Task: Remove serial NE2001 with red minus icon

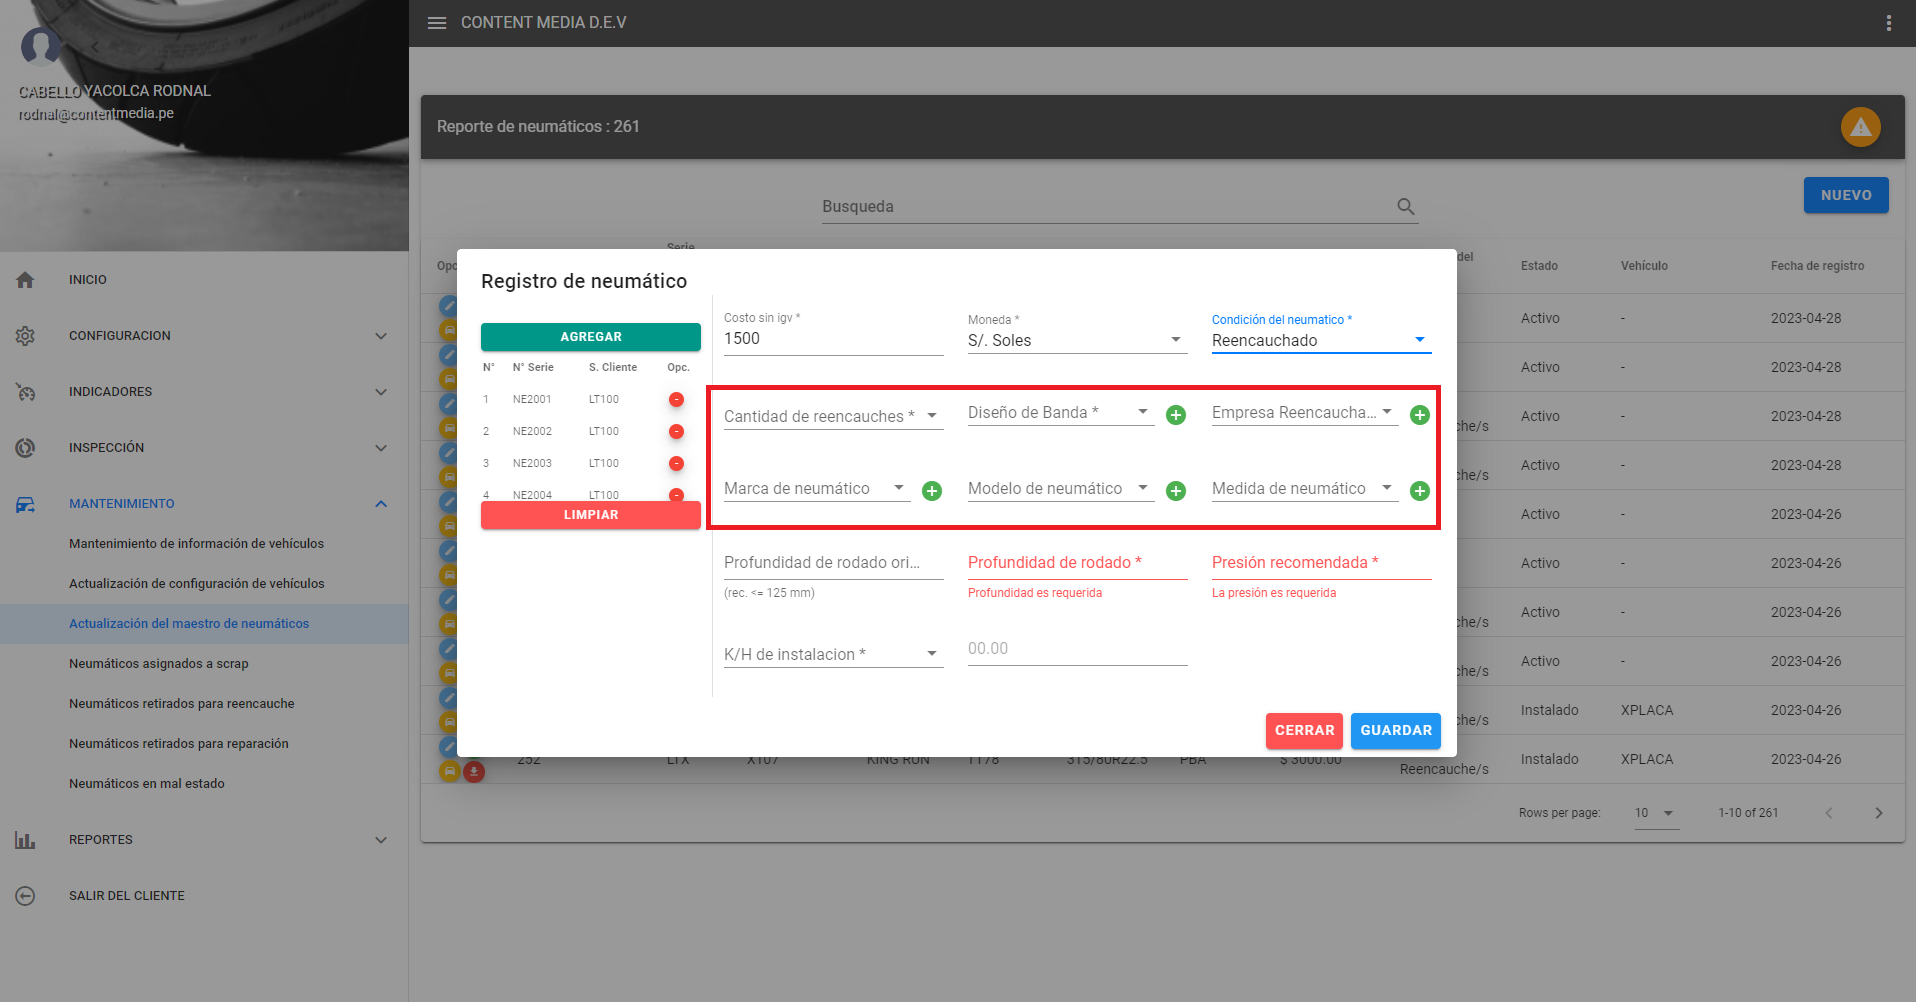Action: (x=676, y=400)
